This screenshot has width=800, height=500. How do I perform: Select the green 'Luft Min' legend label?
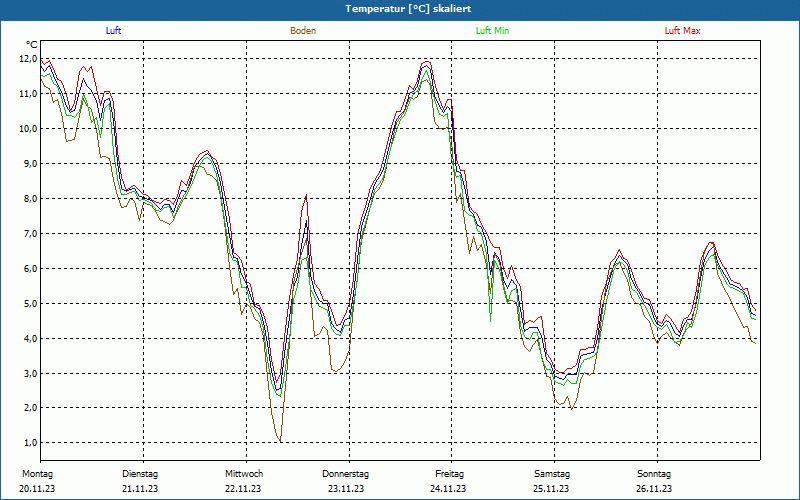[492, 31]
